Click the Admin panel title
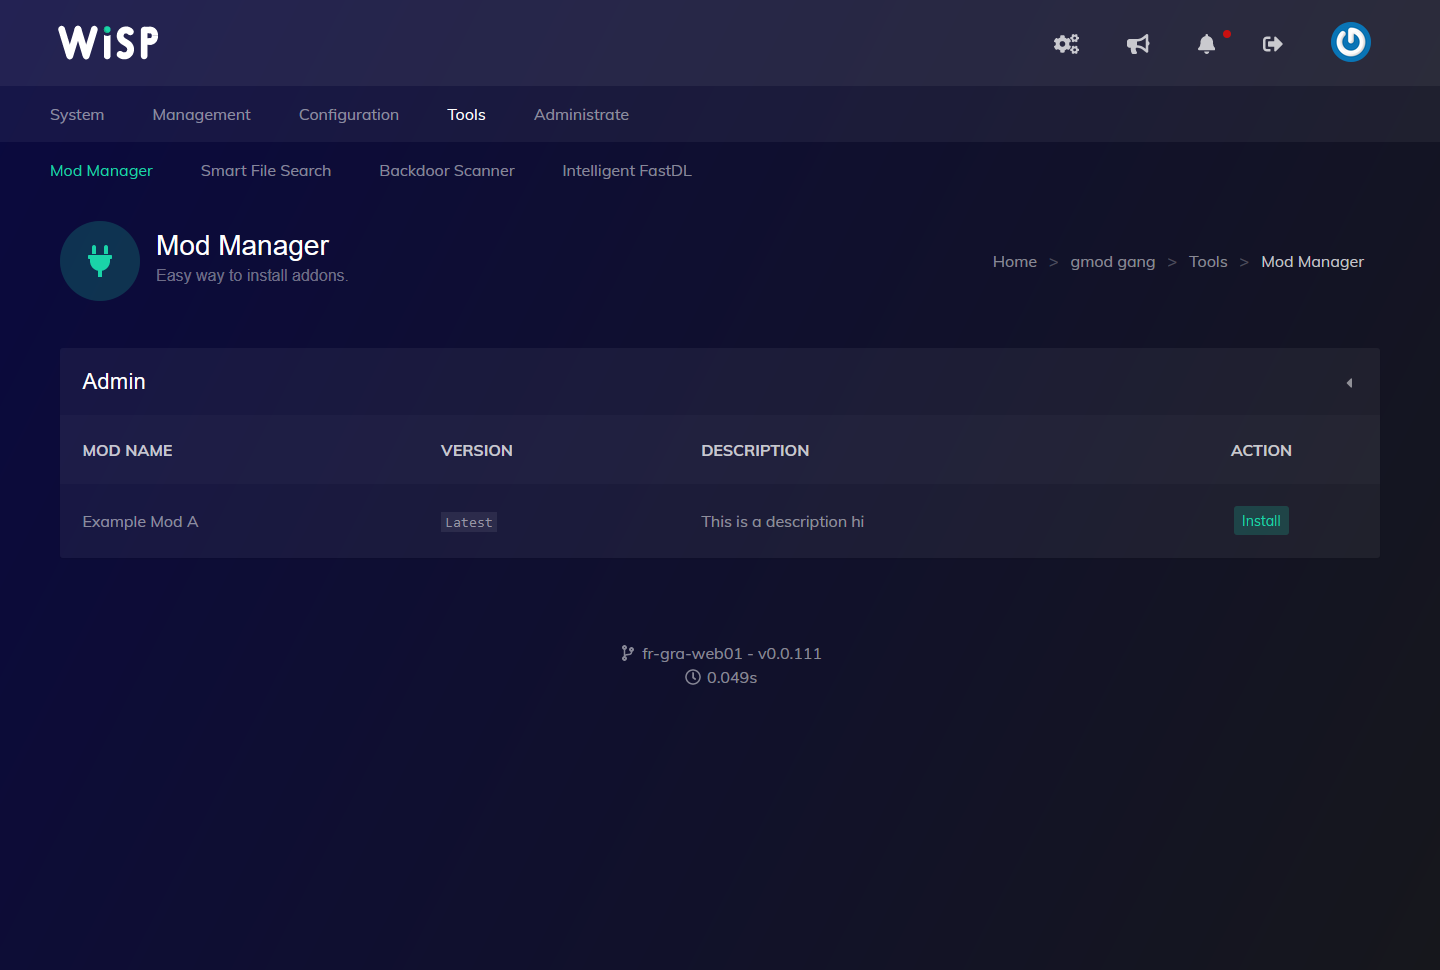 (x=114, y=381)
